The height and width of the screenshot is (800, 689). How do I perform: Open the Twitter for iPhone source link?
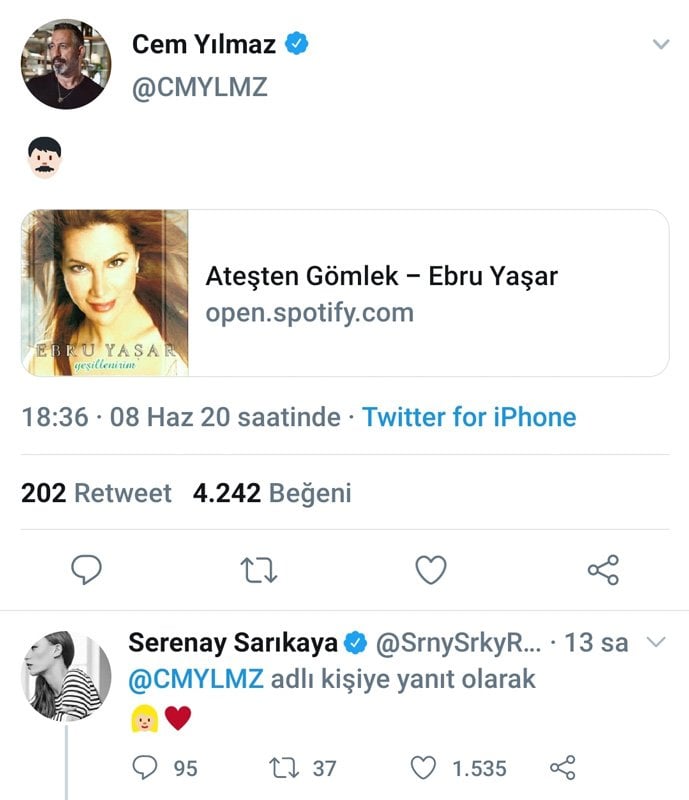tap(469, 416)
